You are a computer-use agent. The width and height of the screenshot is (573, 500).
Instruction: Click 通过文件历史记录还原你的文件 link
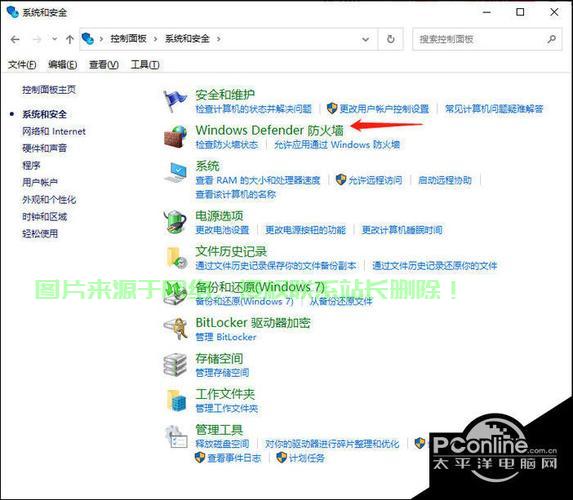pos(435,266)
